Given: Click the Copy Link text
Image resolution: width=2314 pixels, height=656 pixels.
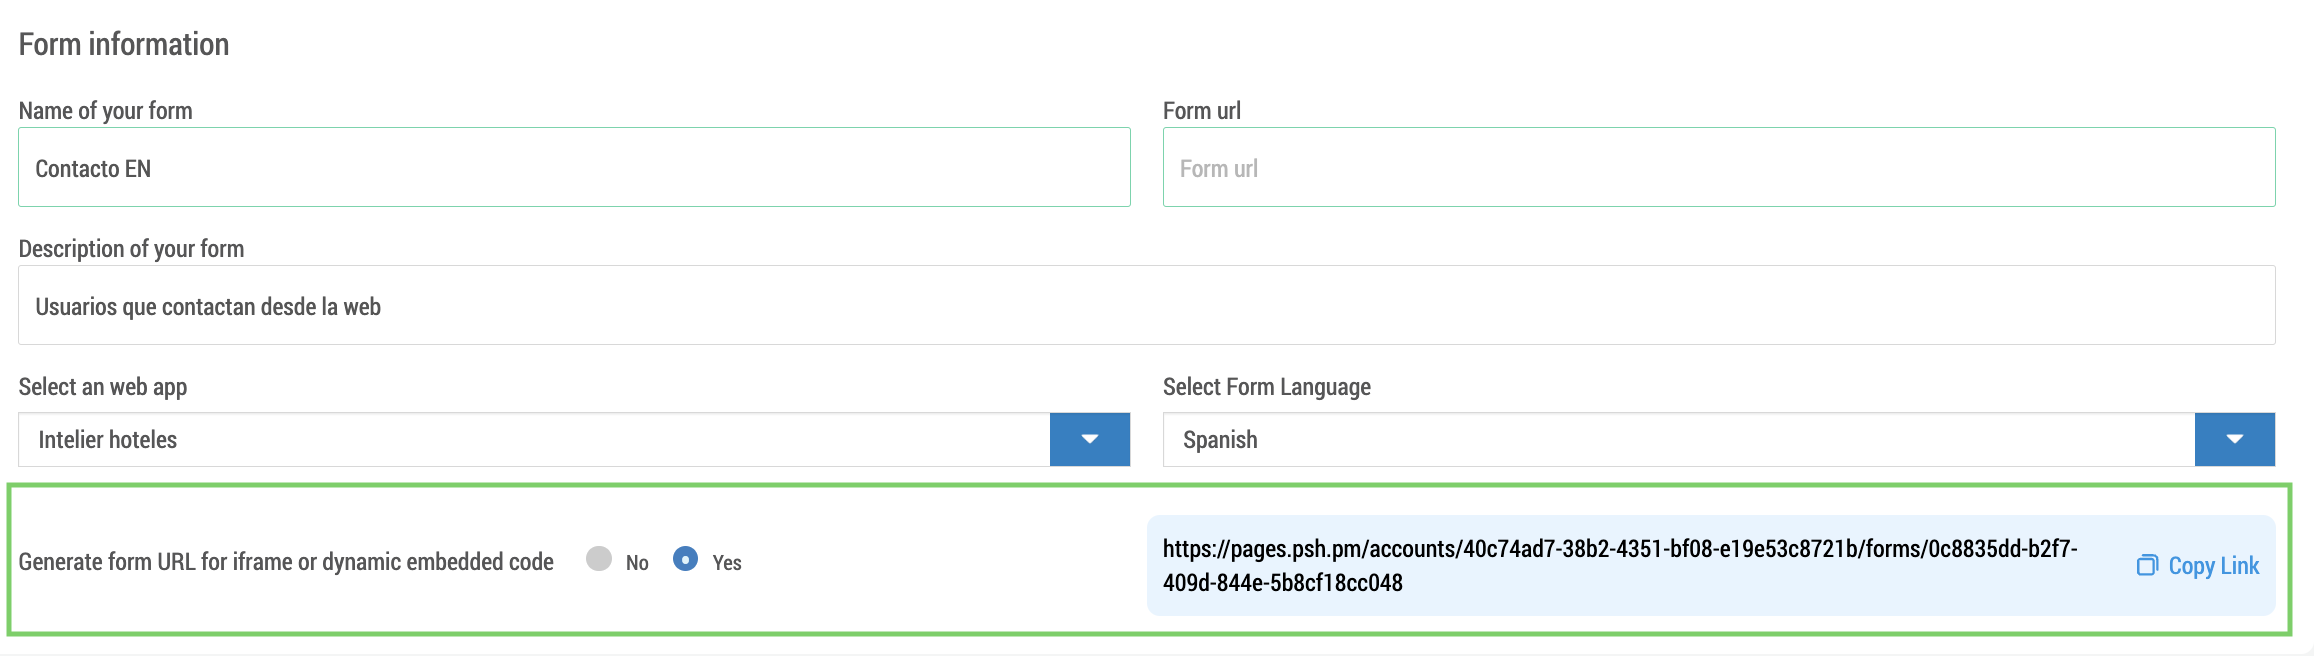Looking at the screenshot, I should tap(2213, 566).
